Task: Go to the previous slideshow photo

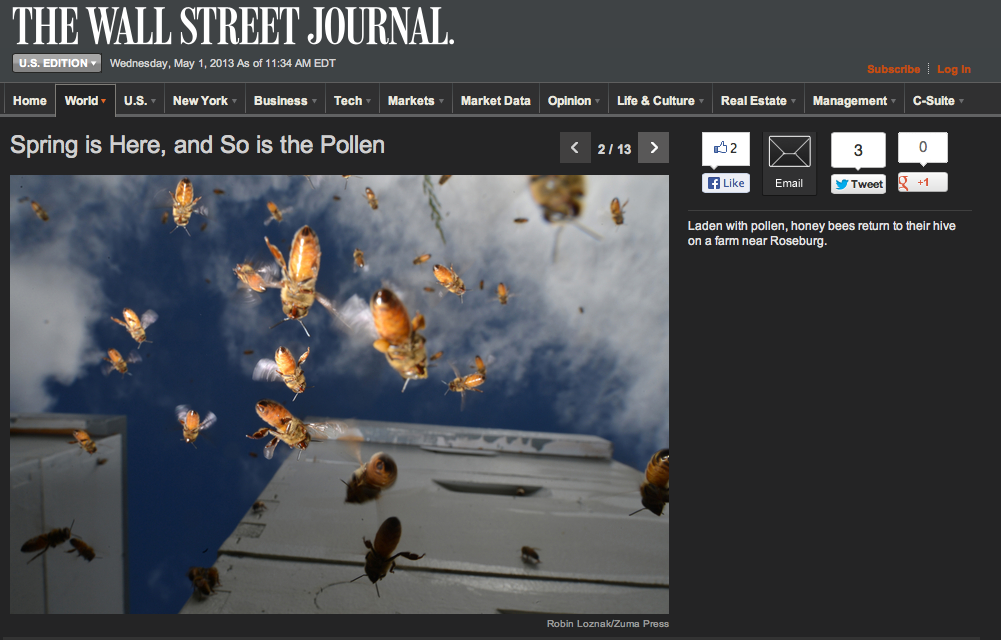Action: pos(575,148)
